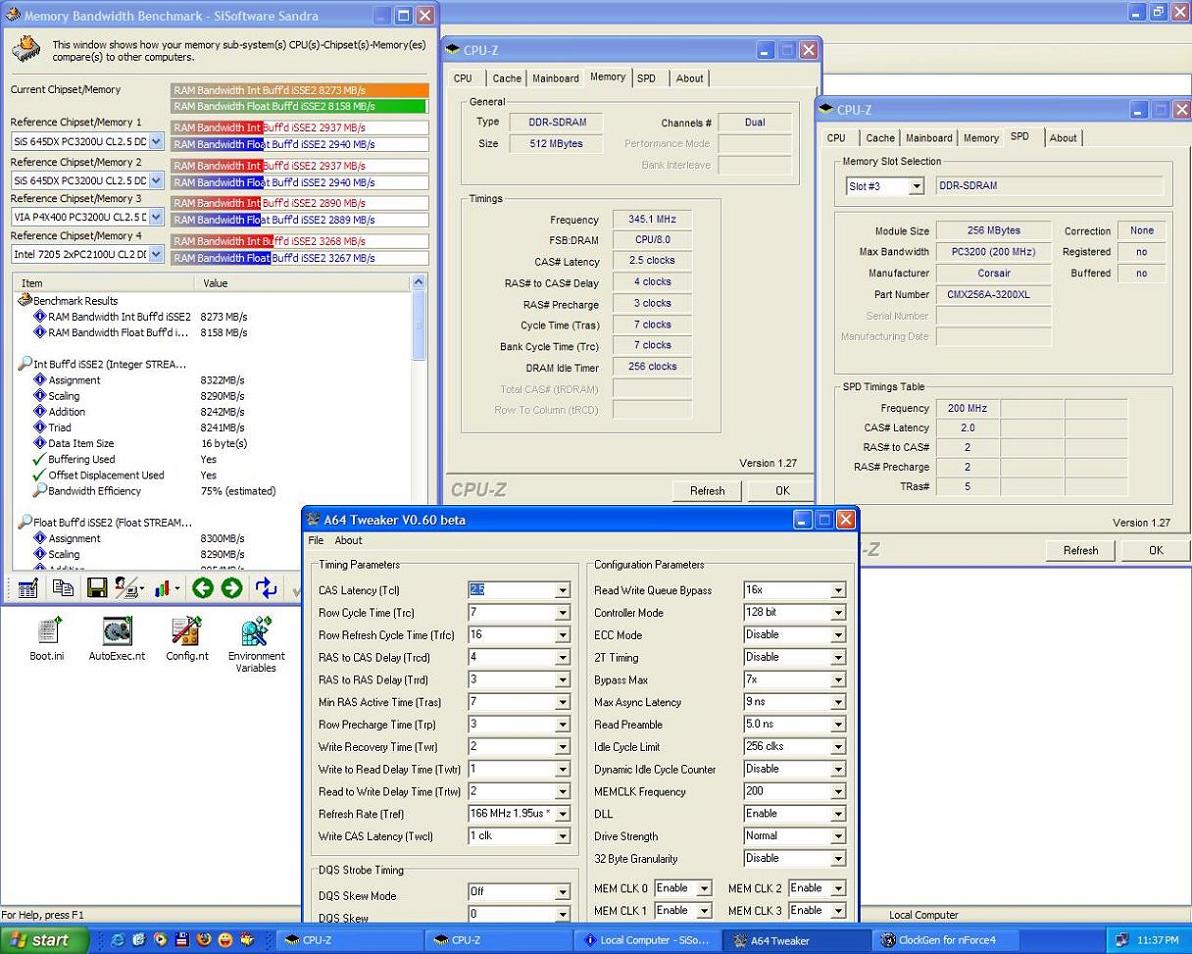The image size is (1192, 954).
Task: Click the green back arrow in Sandra
Action: click(202, 588)
